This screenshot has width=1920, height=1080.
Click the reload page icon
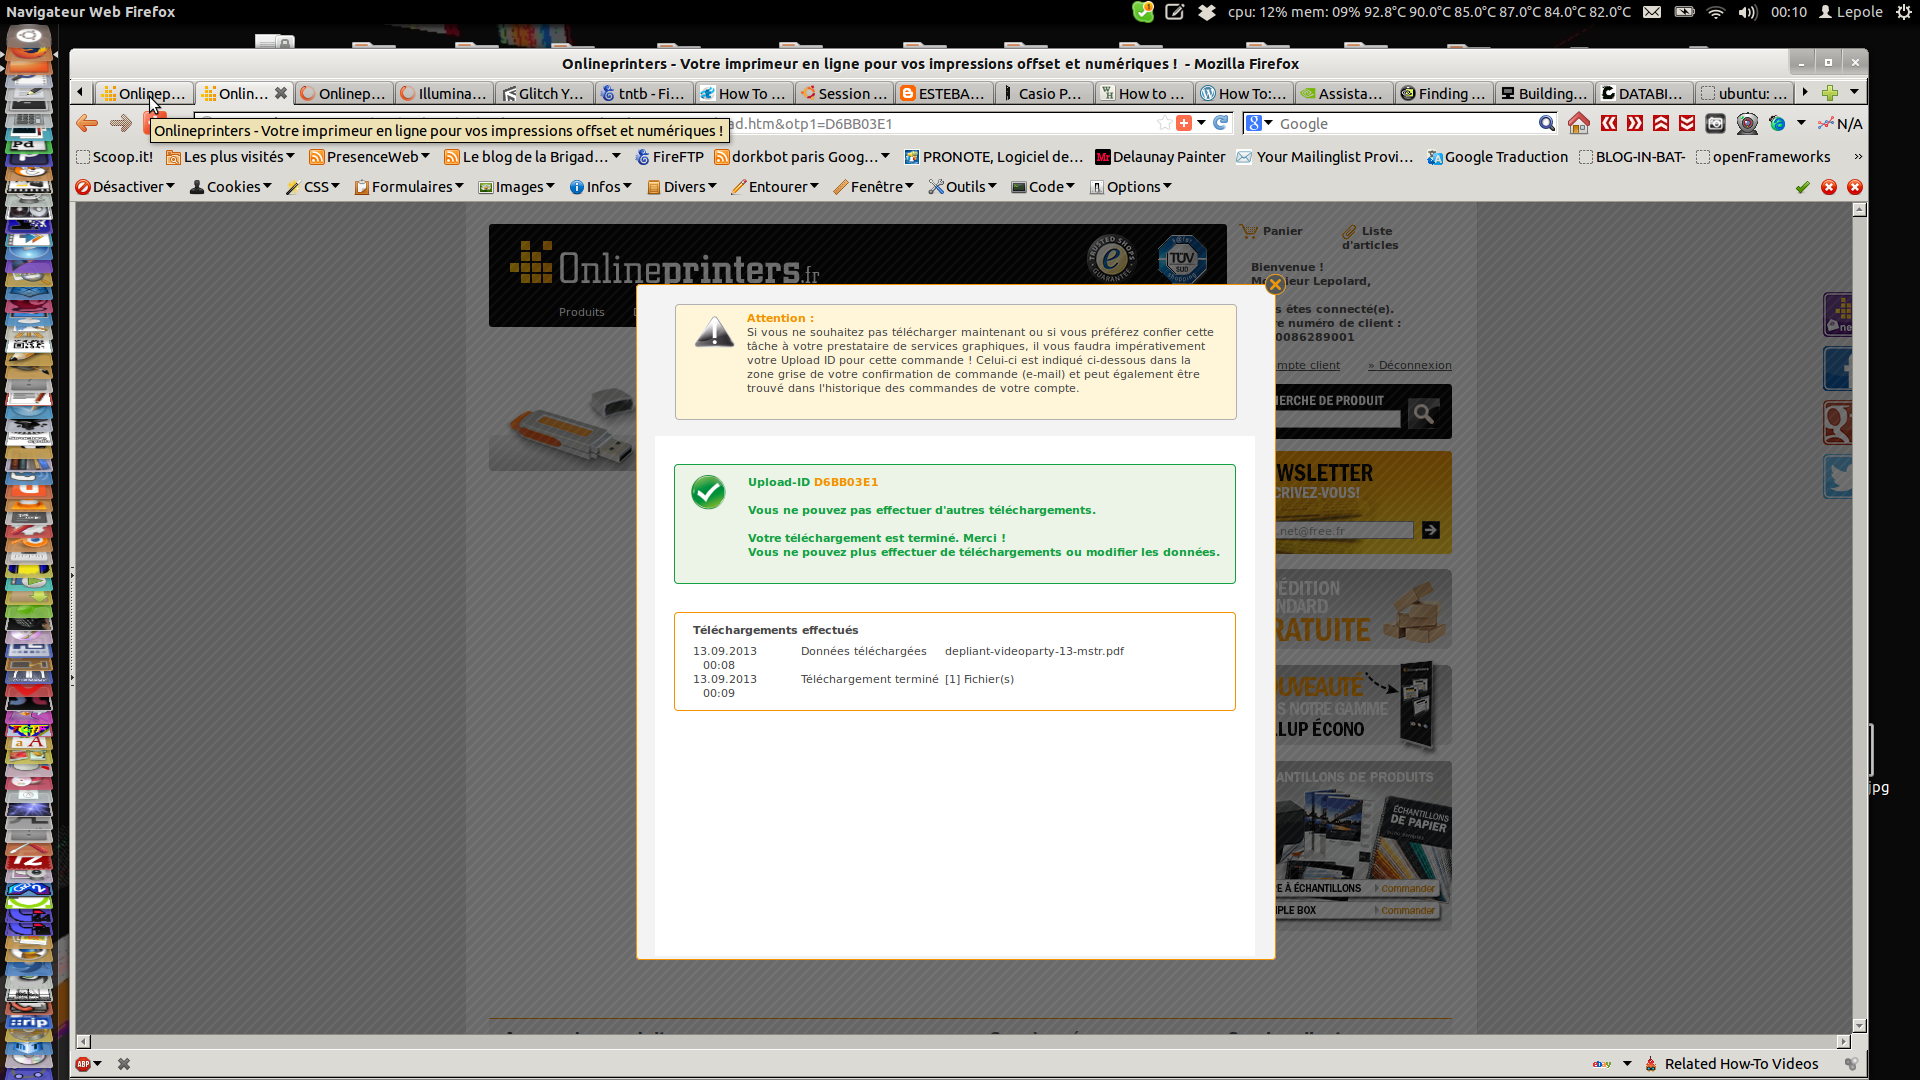(1220, 123)
